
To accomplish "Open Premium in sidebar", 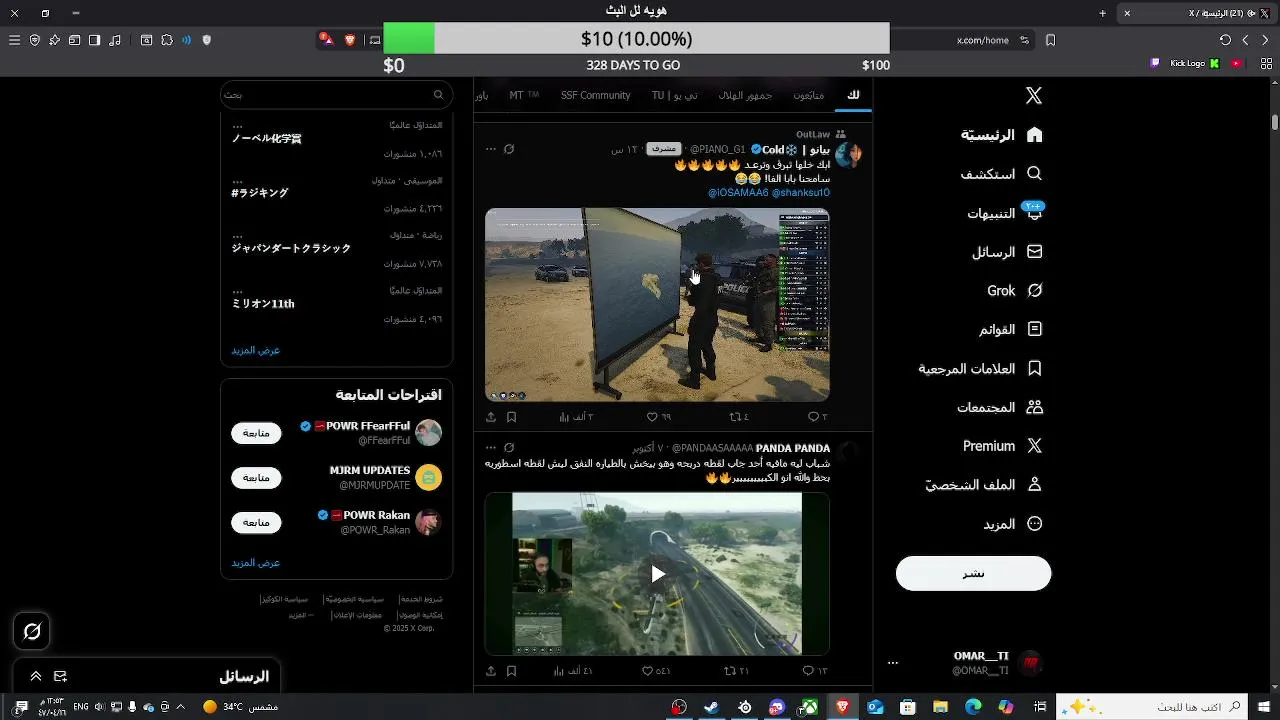I will 1003,446.
